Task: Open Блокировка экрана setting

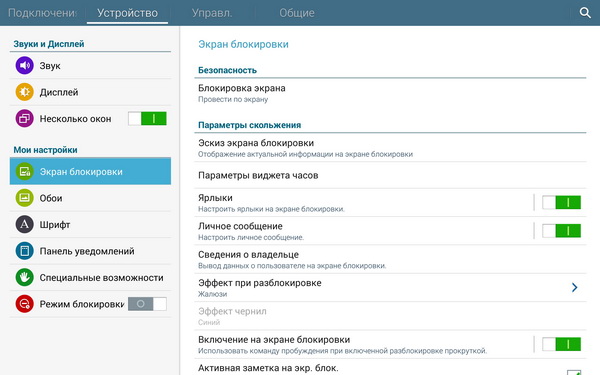Action: [390, 93]
